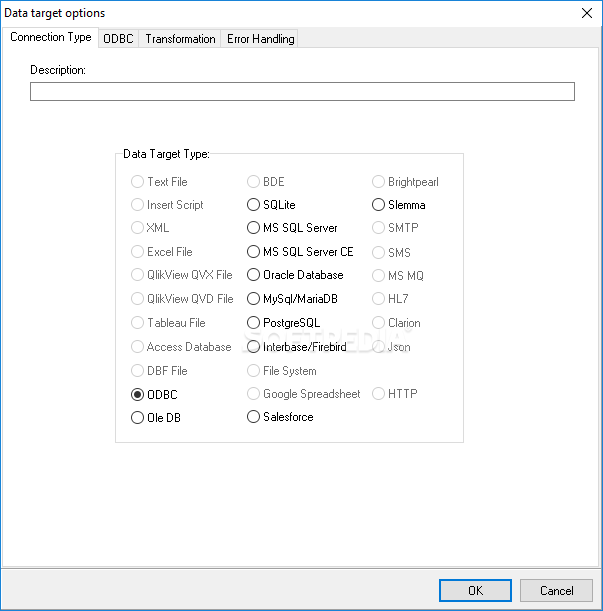603x611 pixels.
Task: Select the Tableau File radio button
Action: click(x=137, y=323)
